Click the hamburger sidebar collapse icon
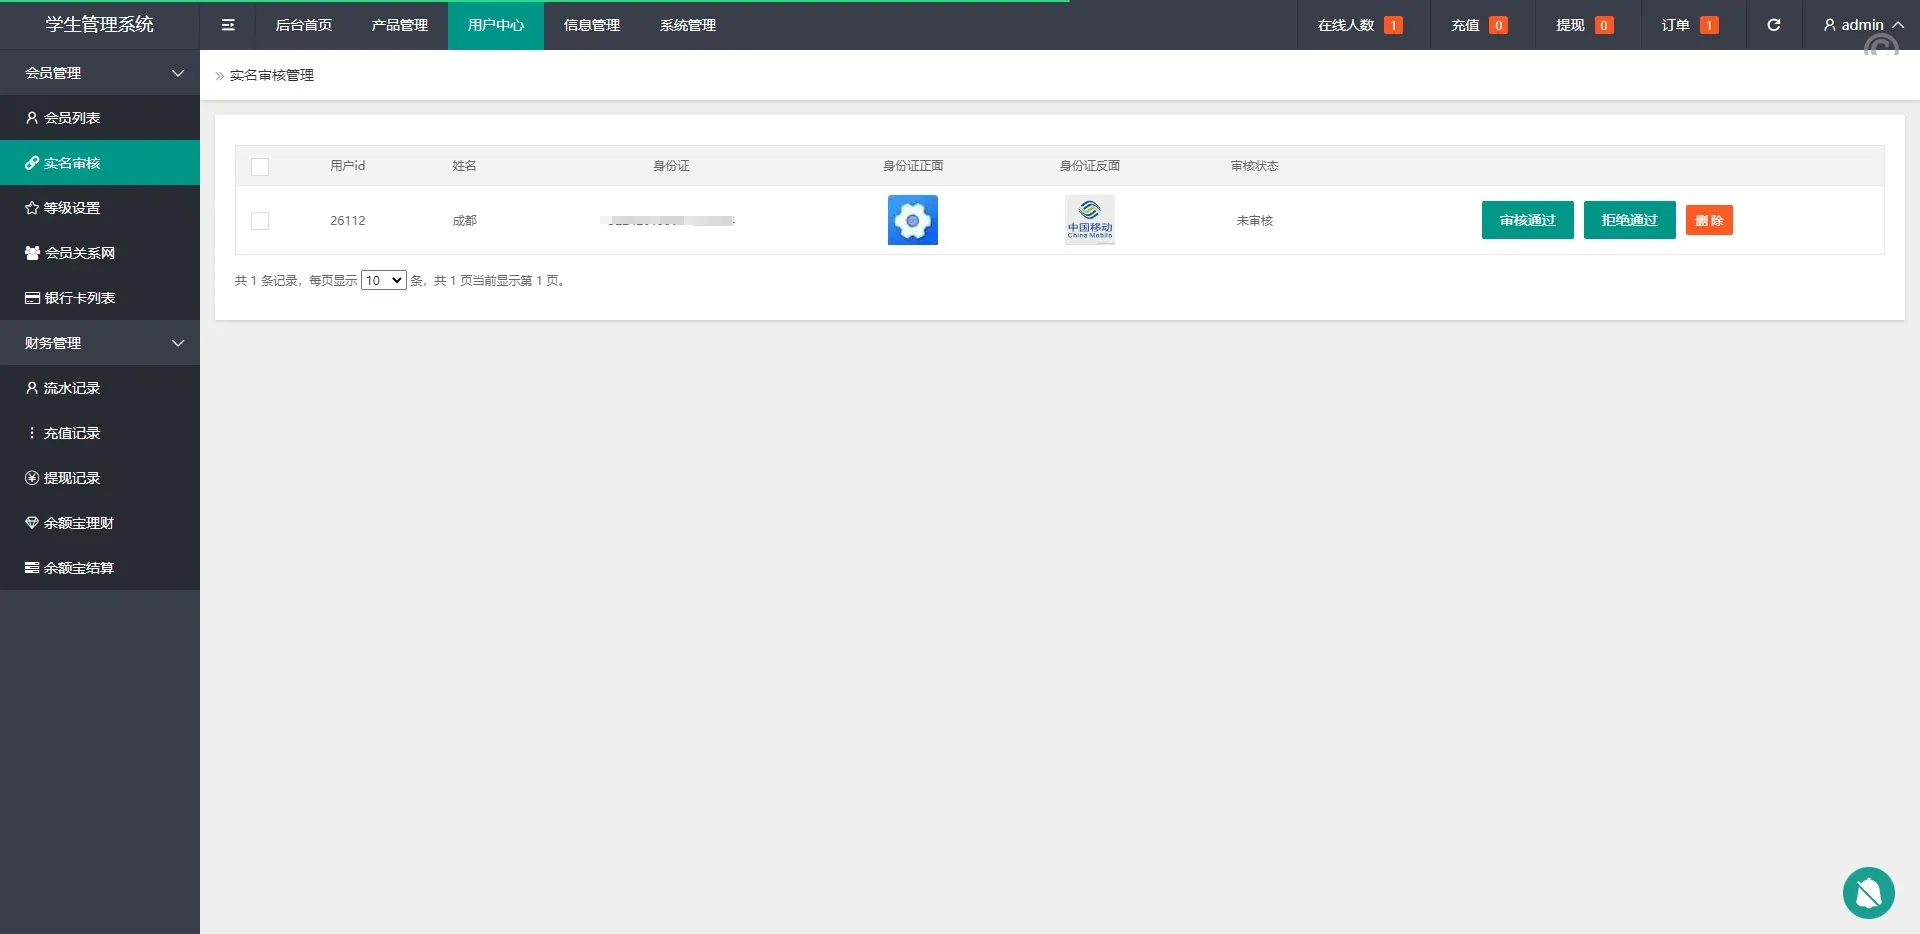1920x934 pixels. click(x=228, y=25)
